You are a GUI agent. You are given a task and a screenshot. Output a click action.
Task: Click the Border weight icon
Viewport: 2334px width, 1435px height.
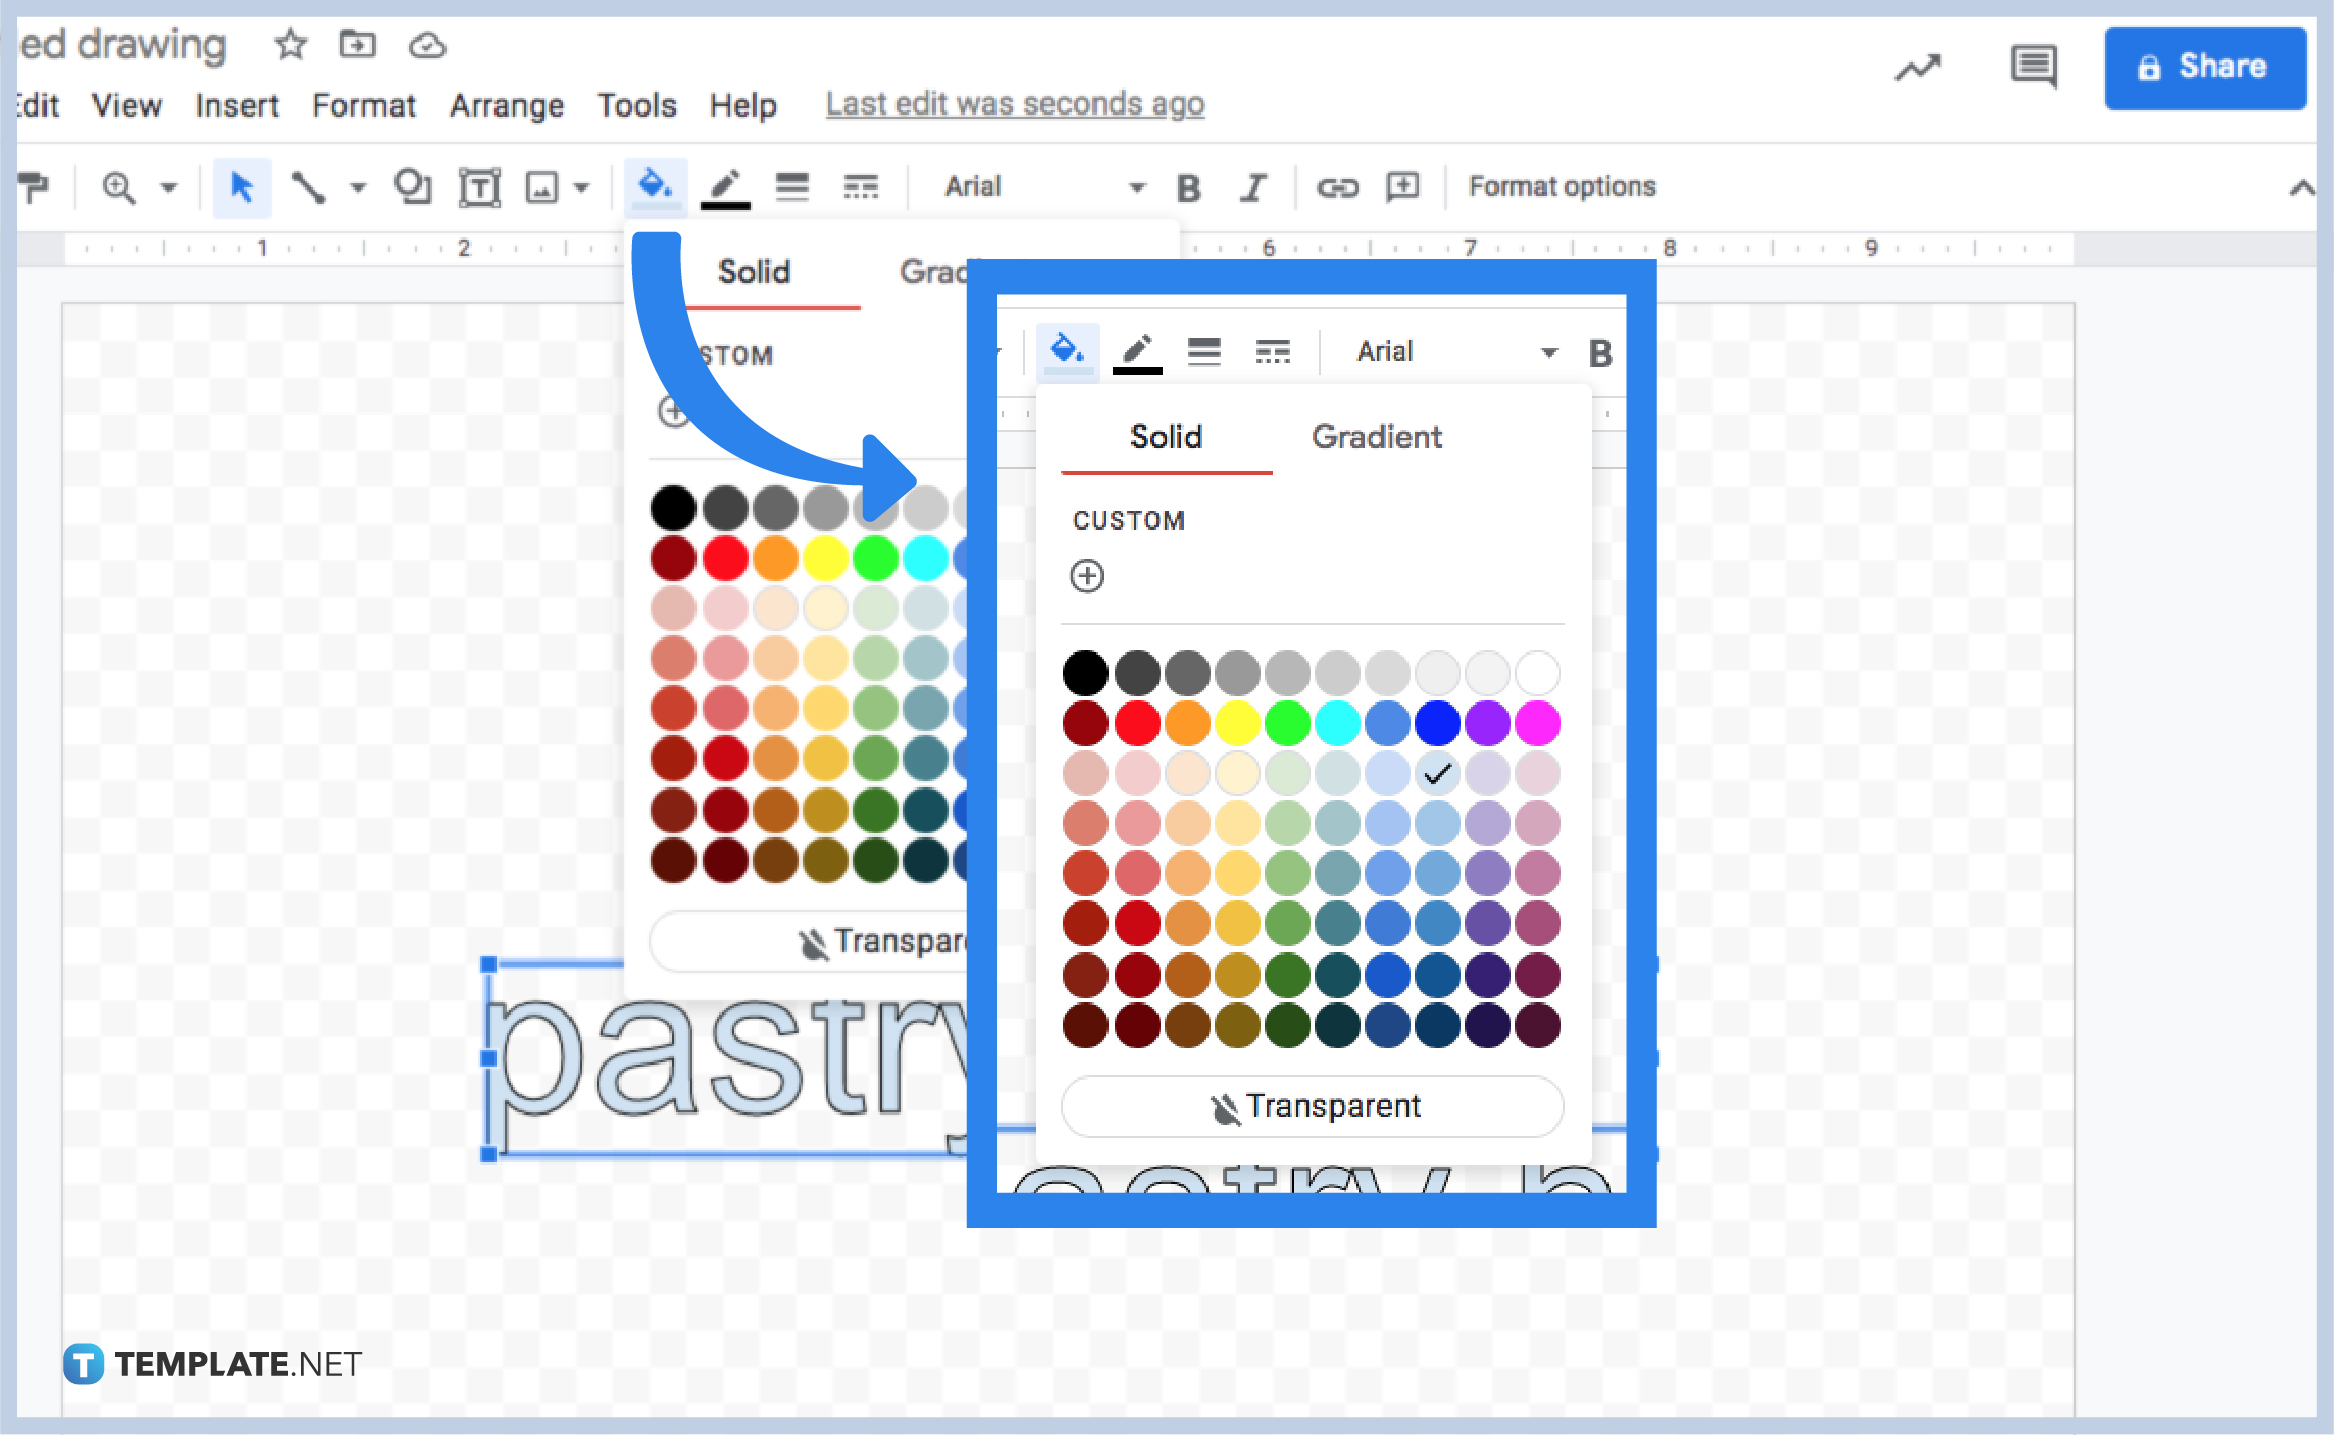coord(792,186)
